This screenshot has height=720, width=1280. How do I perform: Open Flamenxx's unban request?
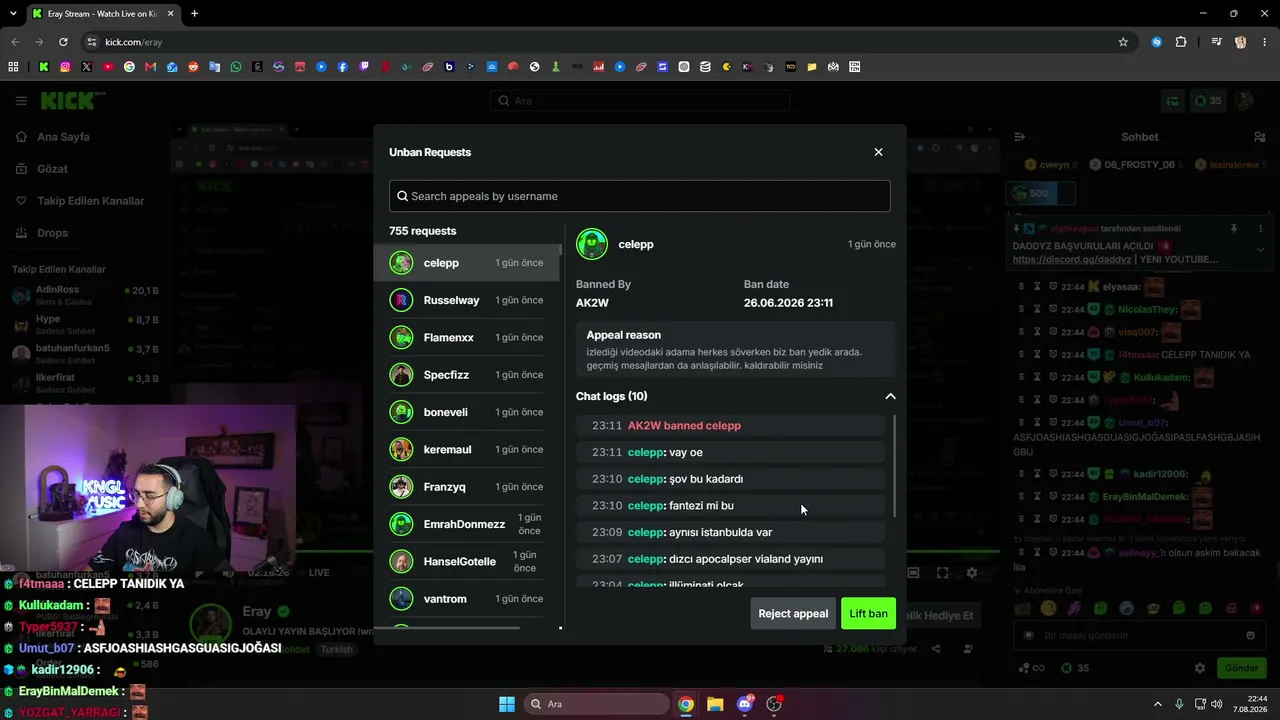pos(467,337)
